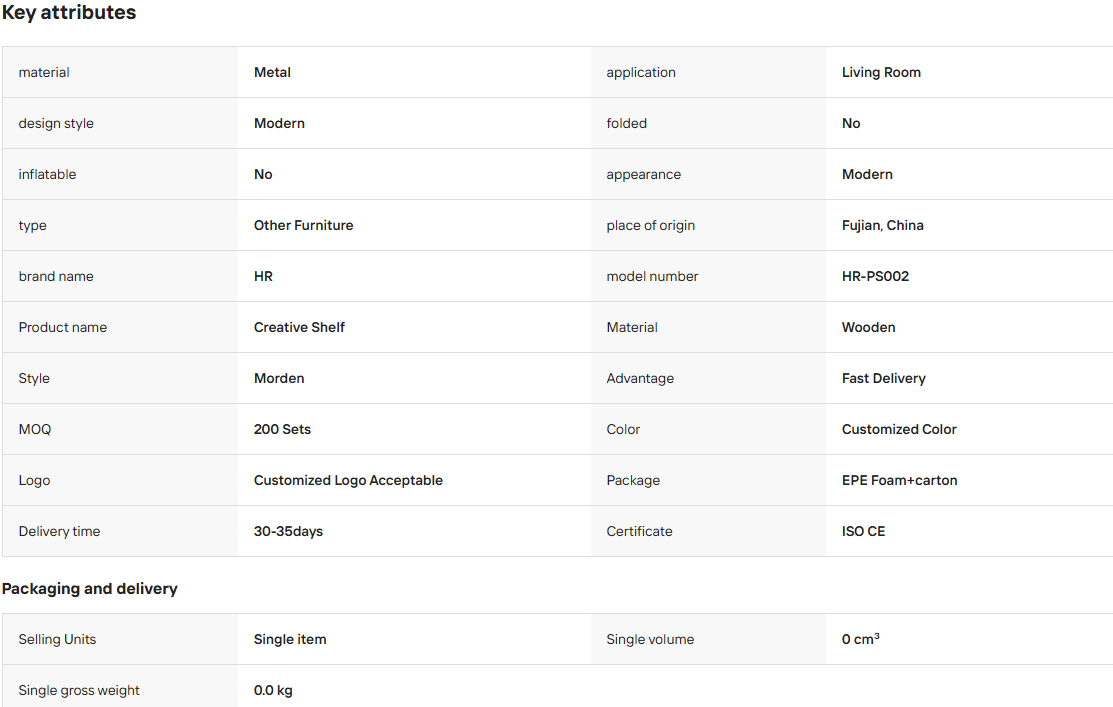Select the Other Furniture type value
The height and width of the screenshot is (707, 1113).
304,225
